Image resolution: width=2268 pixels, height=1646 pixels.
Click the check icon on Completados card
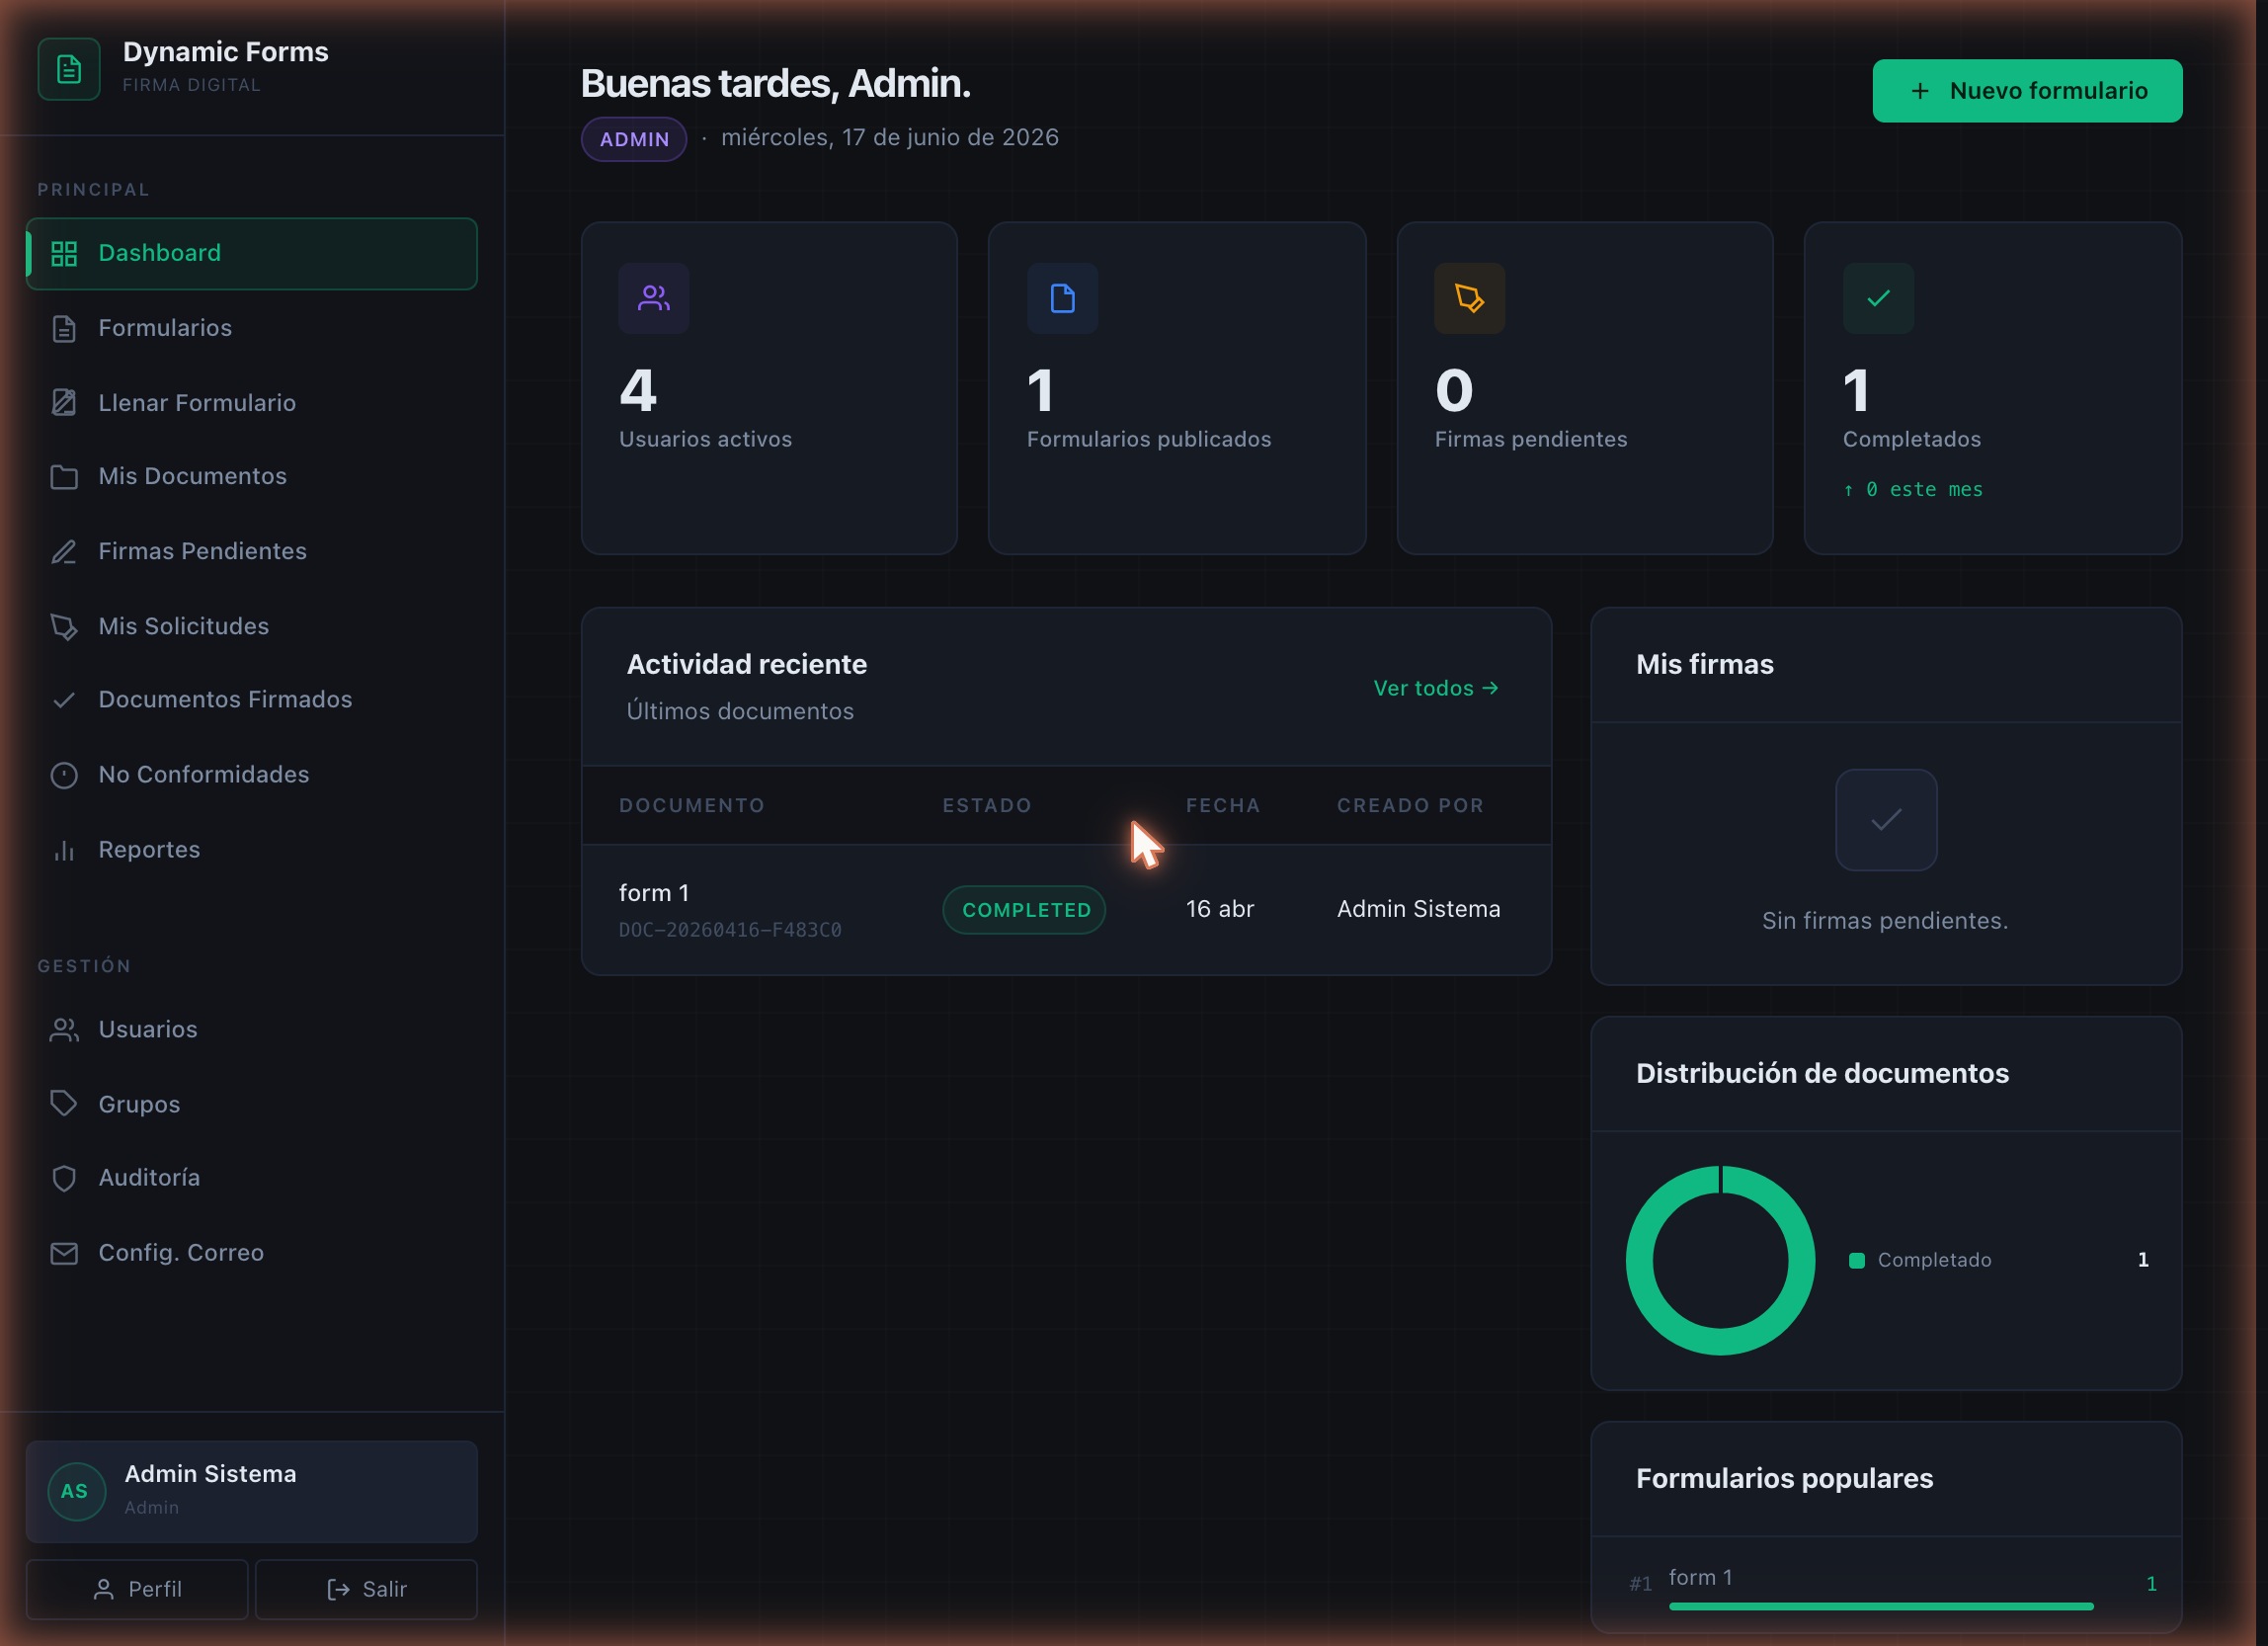click(1878, 298)
